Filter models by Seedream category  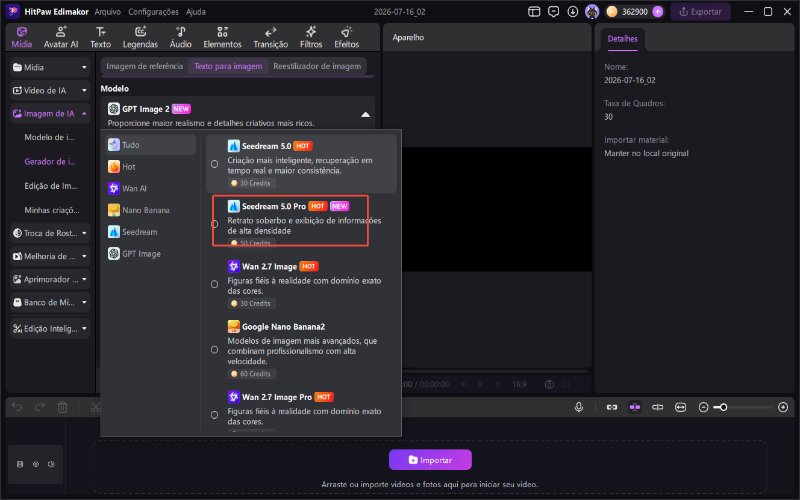(151, 232)
